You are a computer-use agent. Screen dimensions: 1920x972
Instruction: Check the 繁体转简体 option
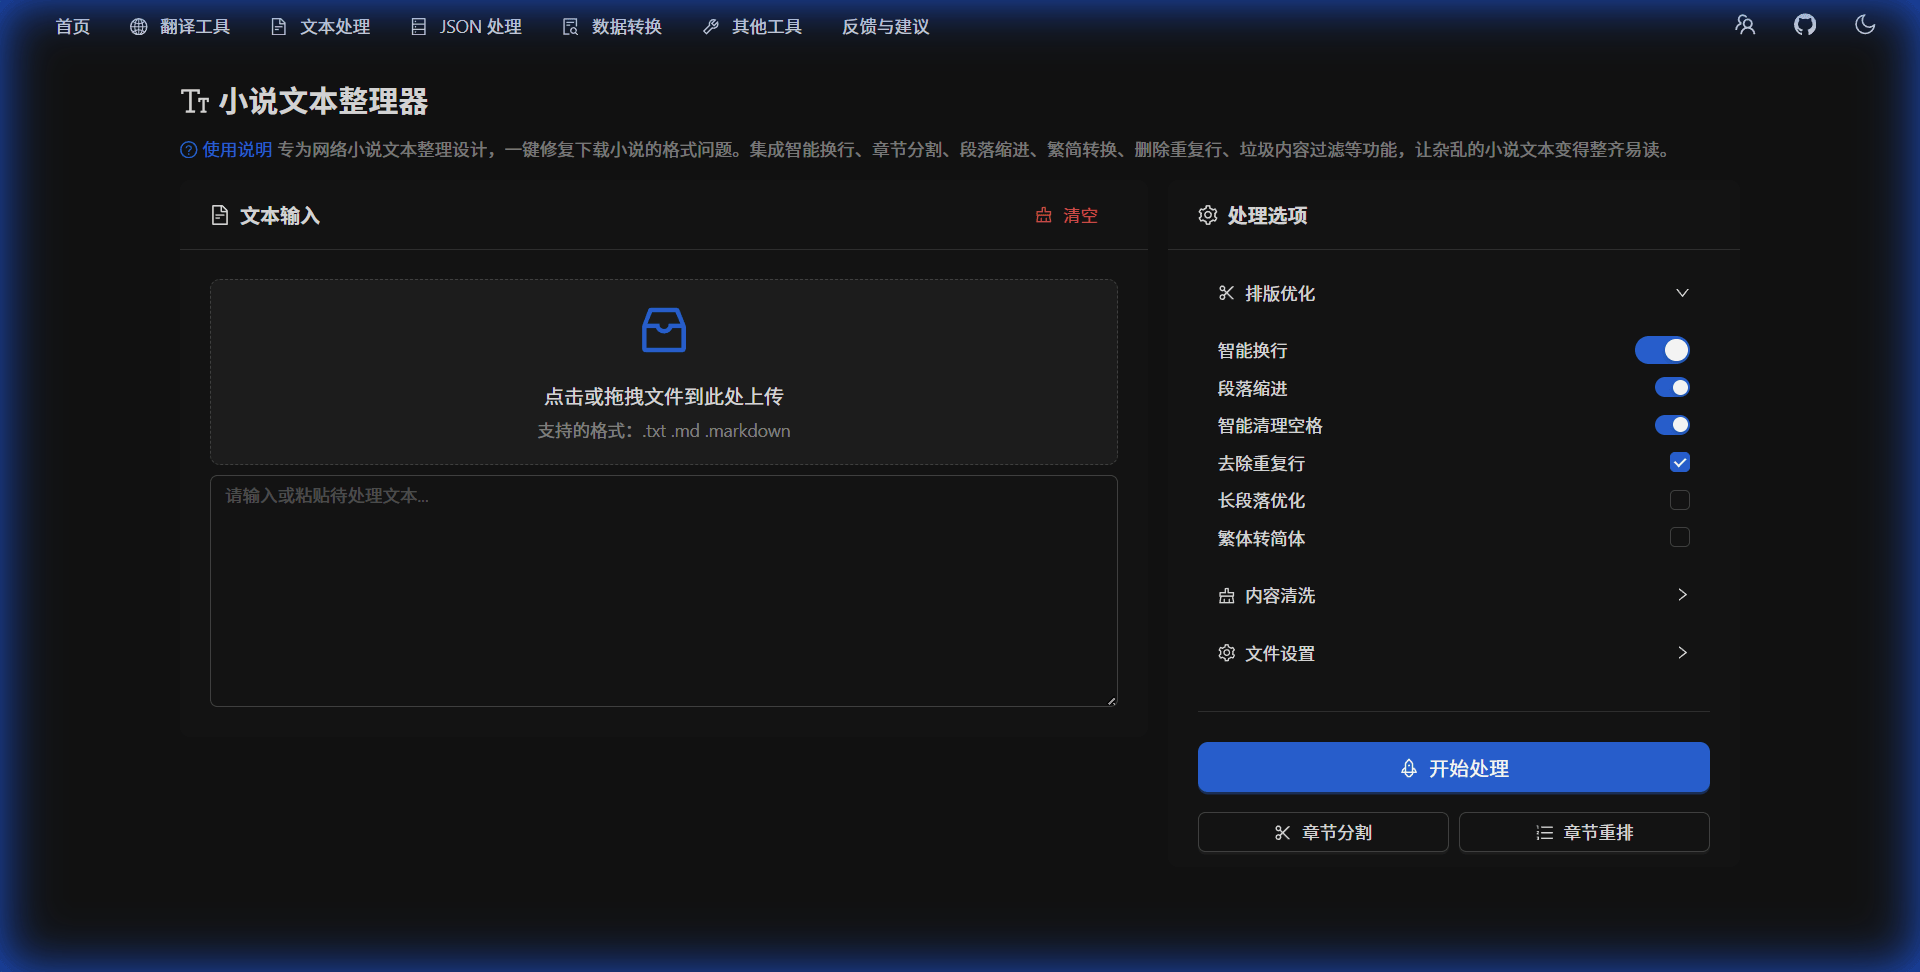point(1679,537)
